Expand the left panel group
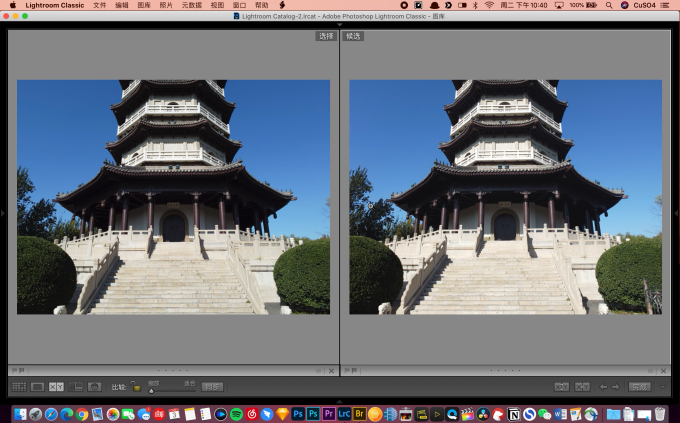The height and width of the screenshot is (423, 680). point(3,213)
